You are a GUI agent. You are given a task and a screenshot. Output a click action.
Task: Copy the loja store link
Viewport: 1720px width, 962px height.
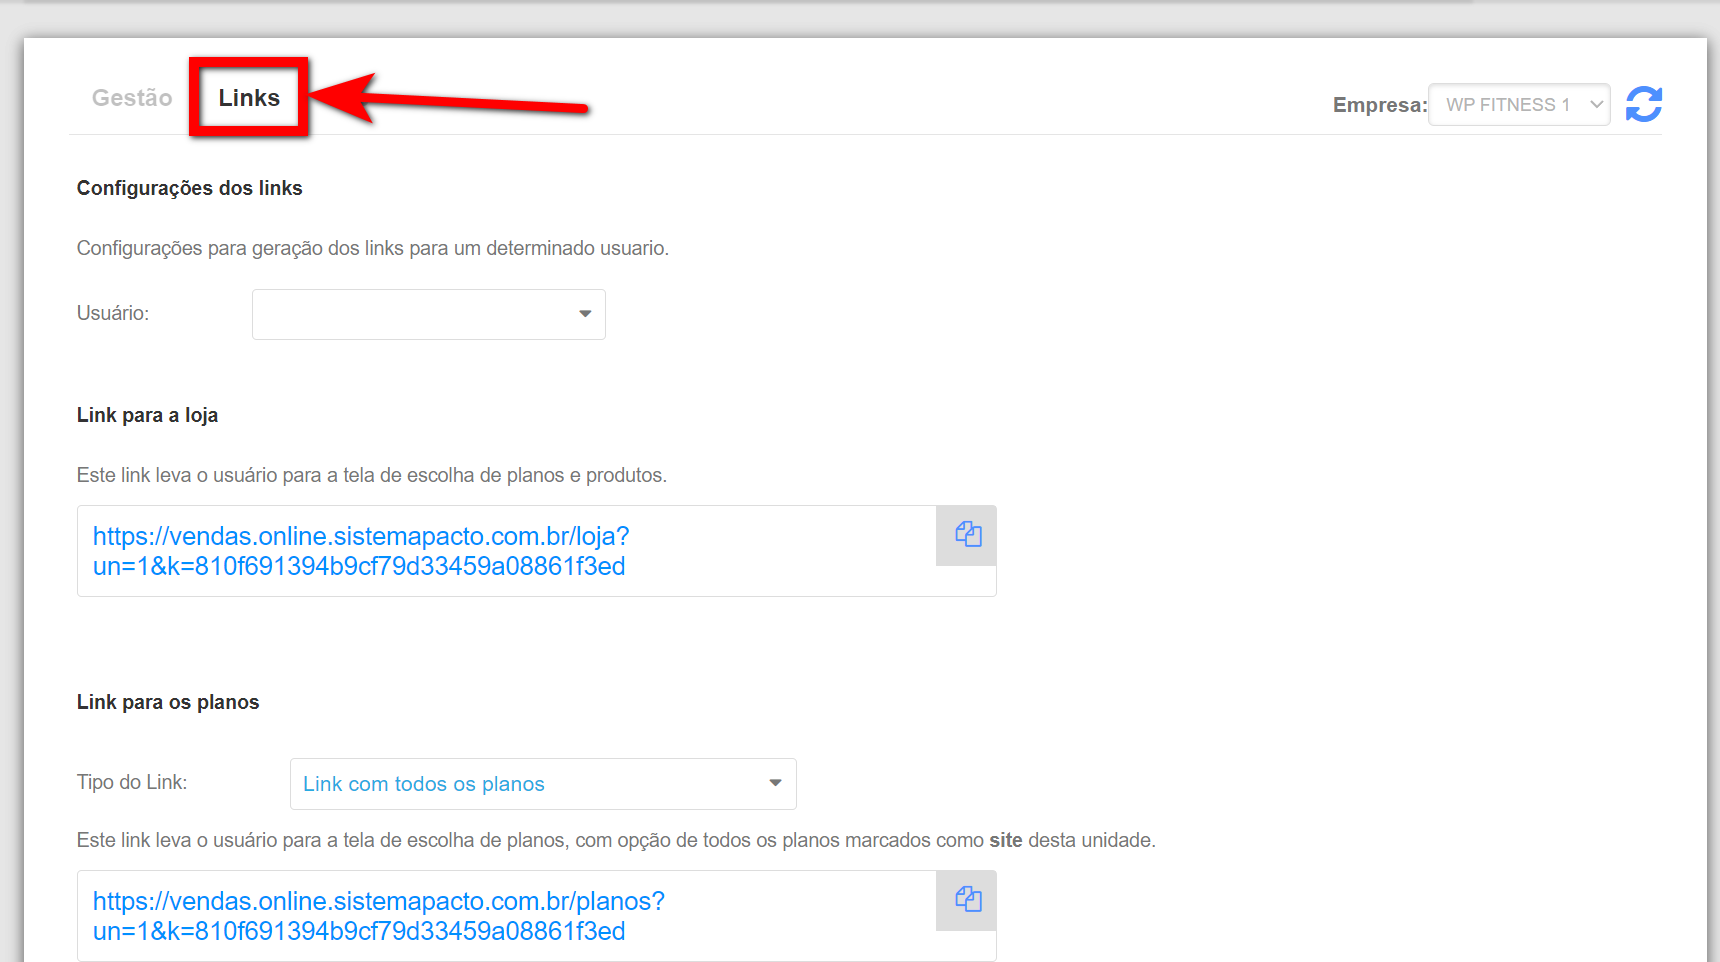coord(967,535)
